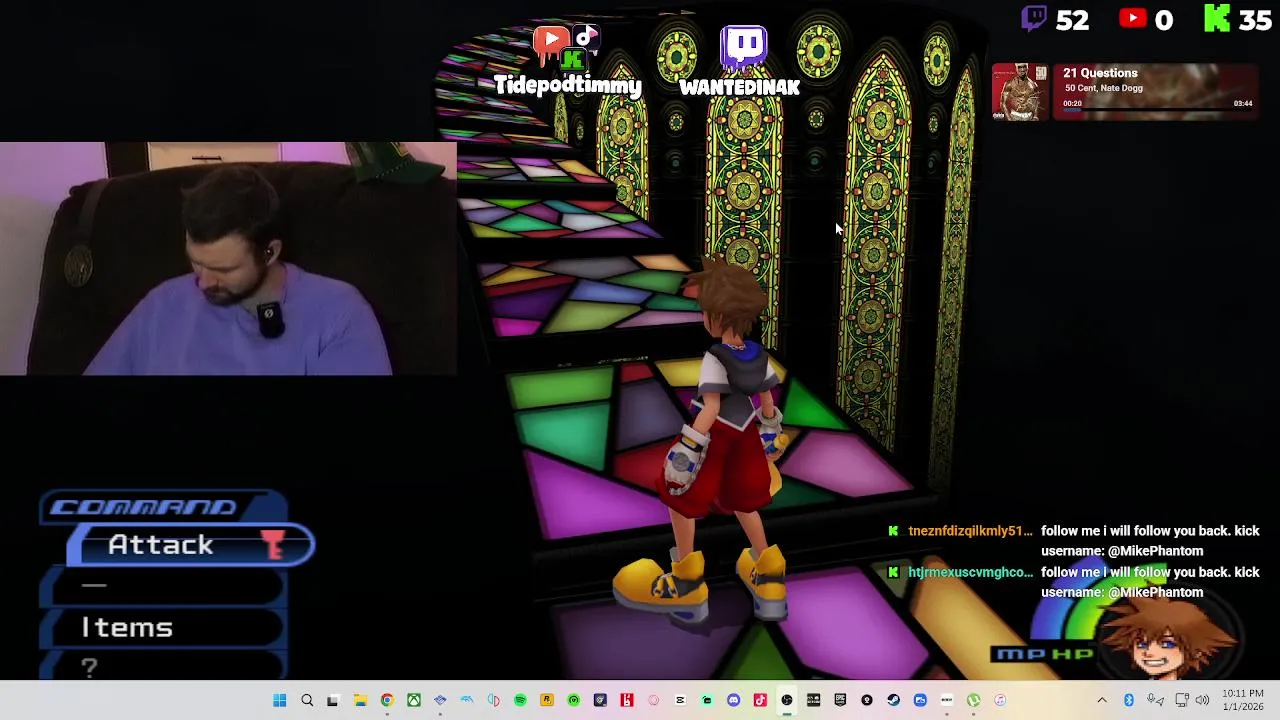The image size is (1280, 720).
Task: Open Epic Games Launcher from the taskbar
Action: coord(840,700)
